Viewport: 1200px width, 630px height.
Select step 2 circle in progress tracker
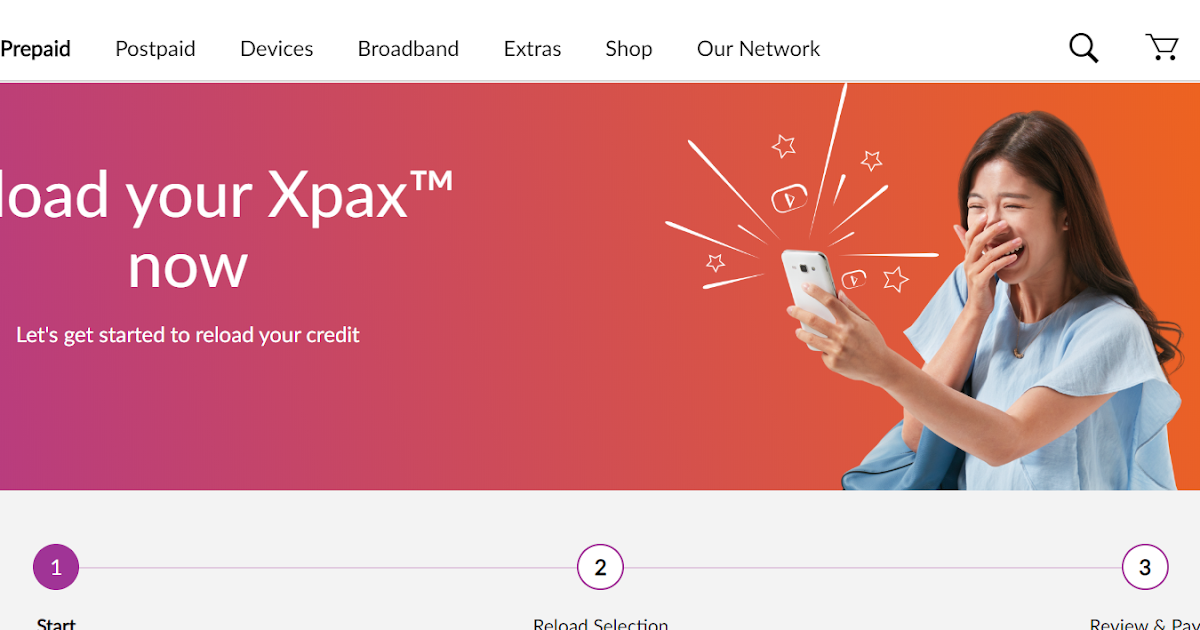click(x=600, y=567)
